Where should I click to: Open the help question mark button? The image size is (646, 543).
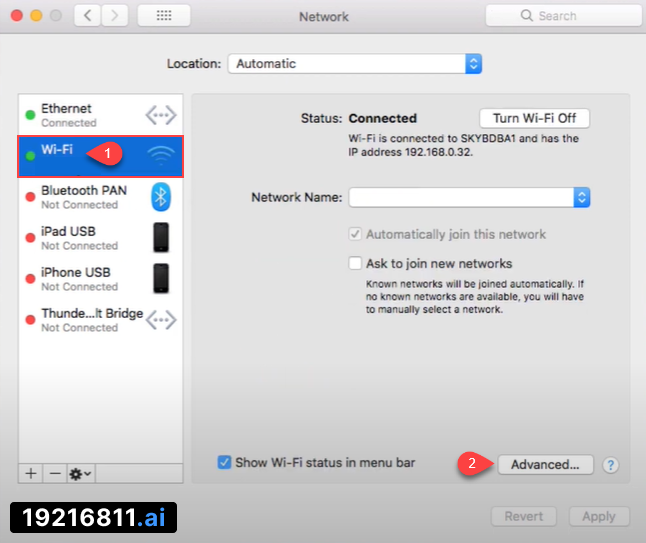tap(611, 465)
